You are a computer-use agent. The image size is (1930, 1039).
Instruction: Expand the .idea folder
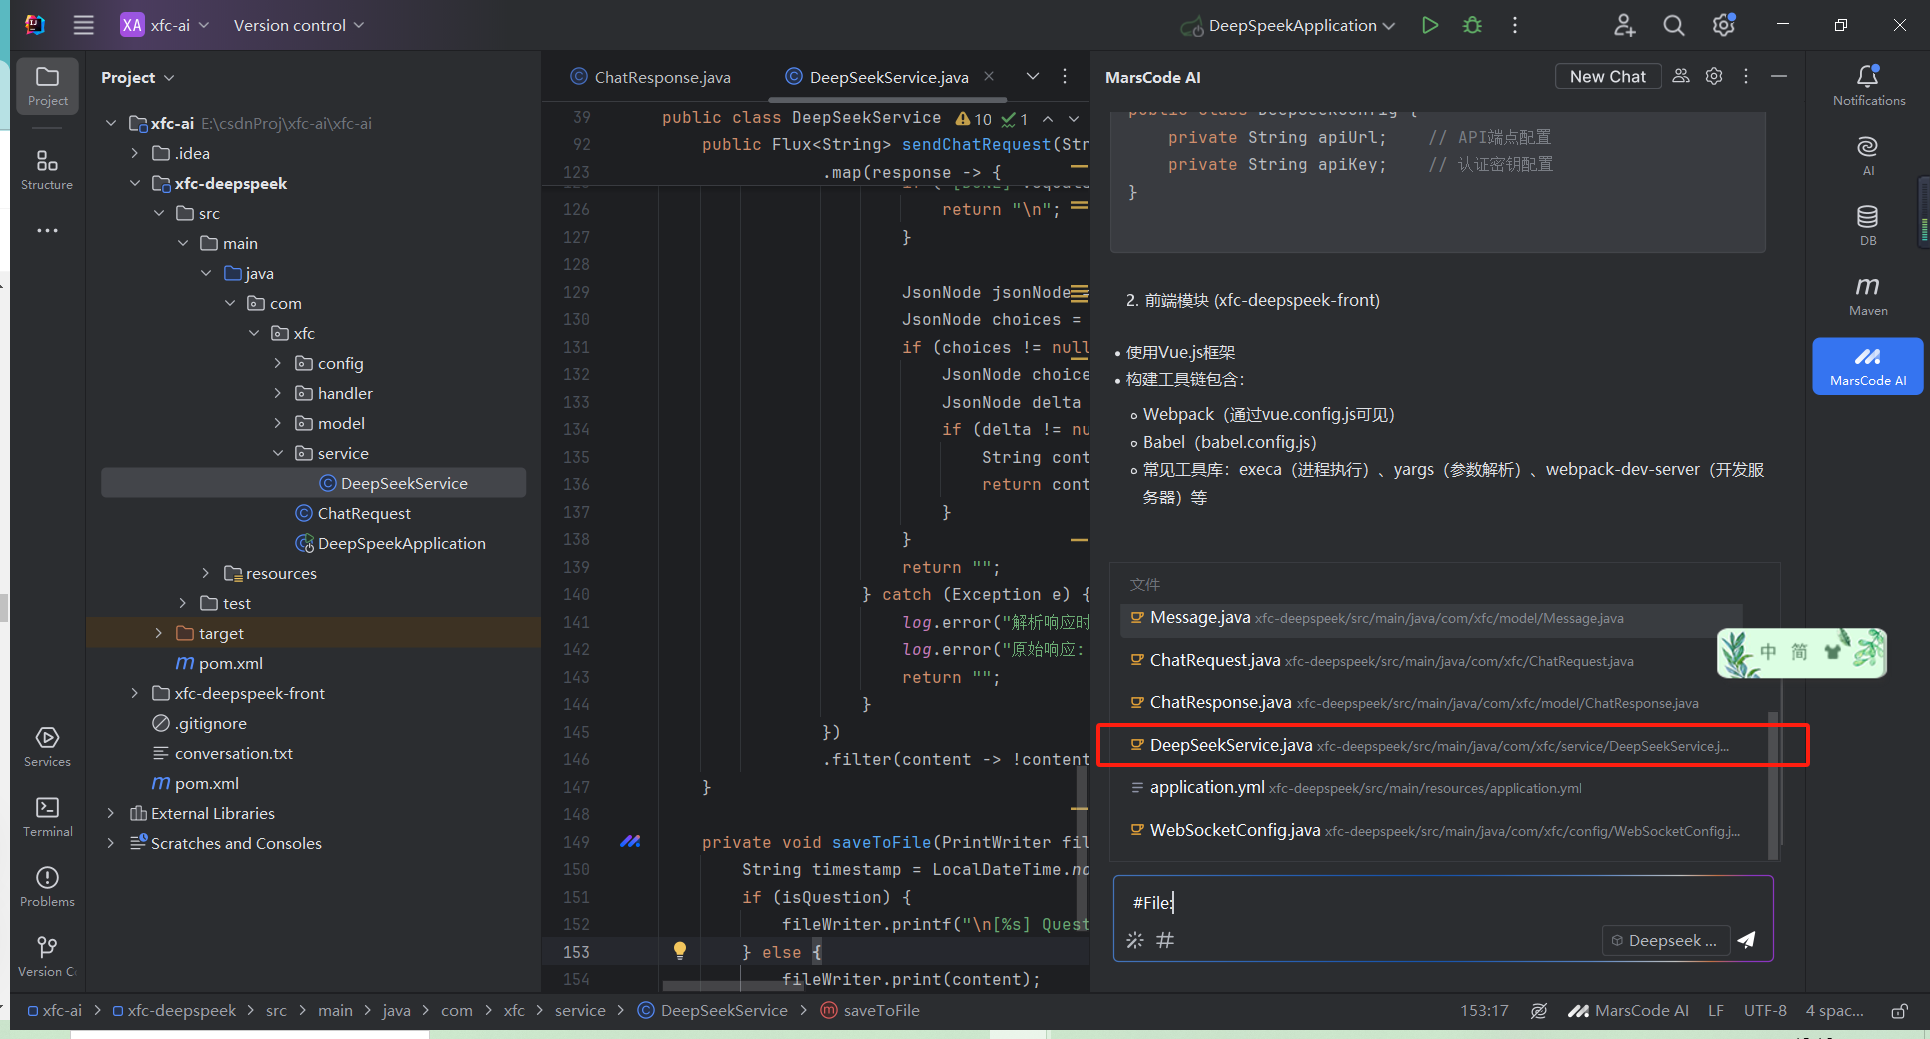135,153
